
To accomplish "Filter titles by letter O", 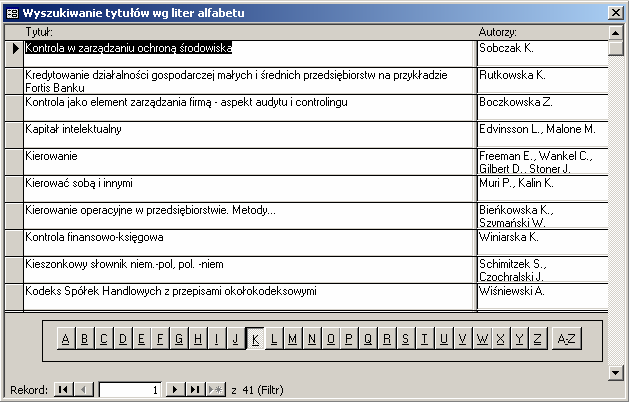I will [331, 339].
